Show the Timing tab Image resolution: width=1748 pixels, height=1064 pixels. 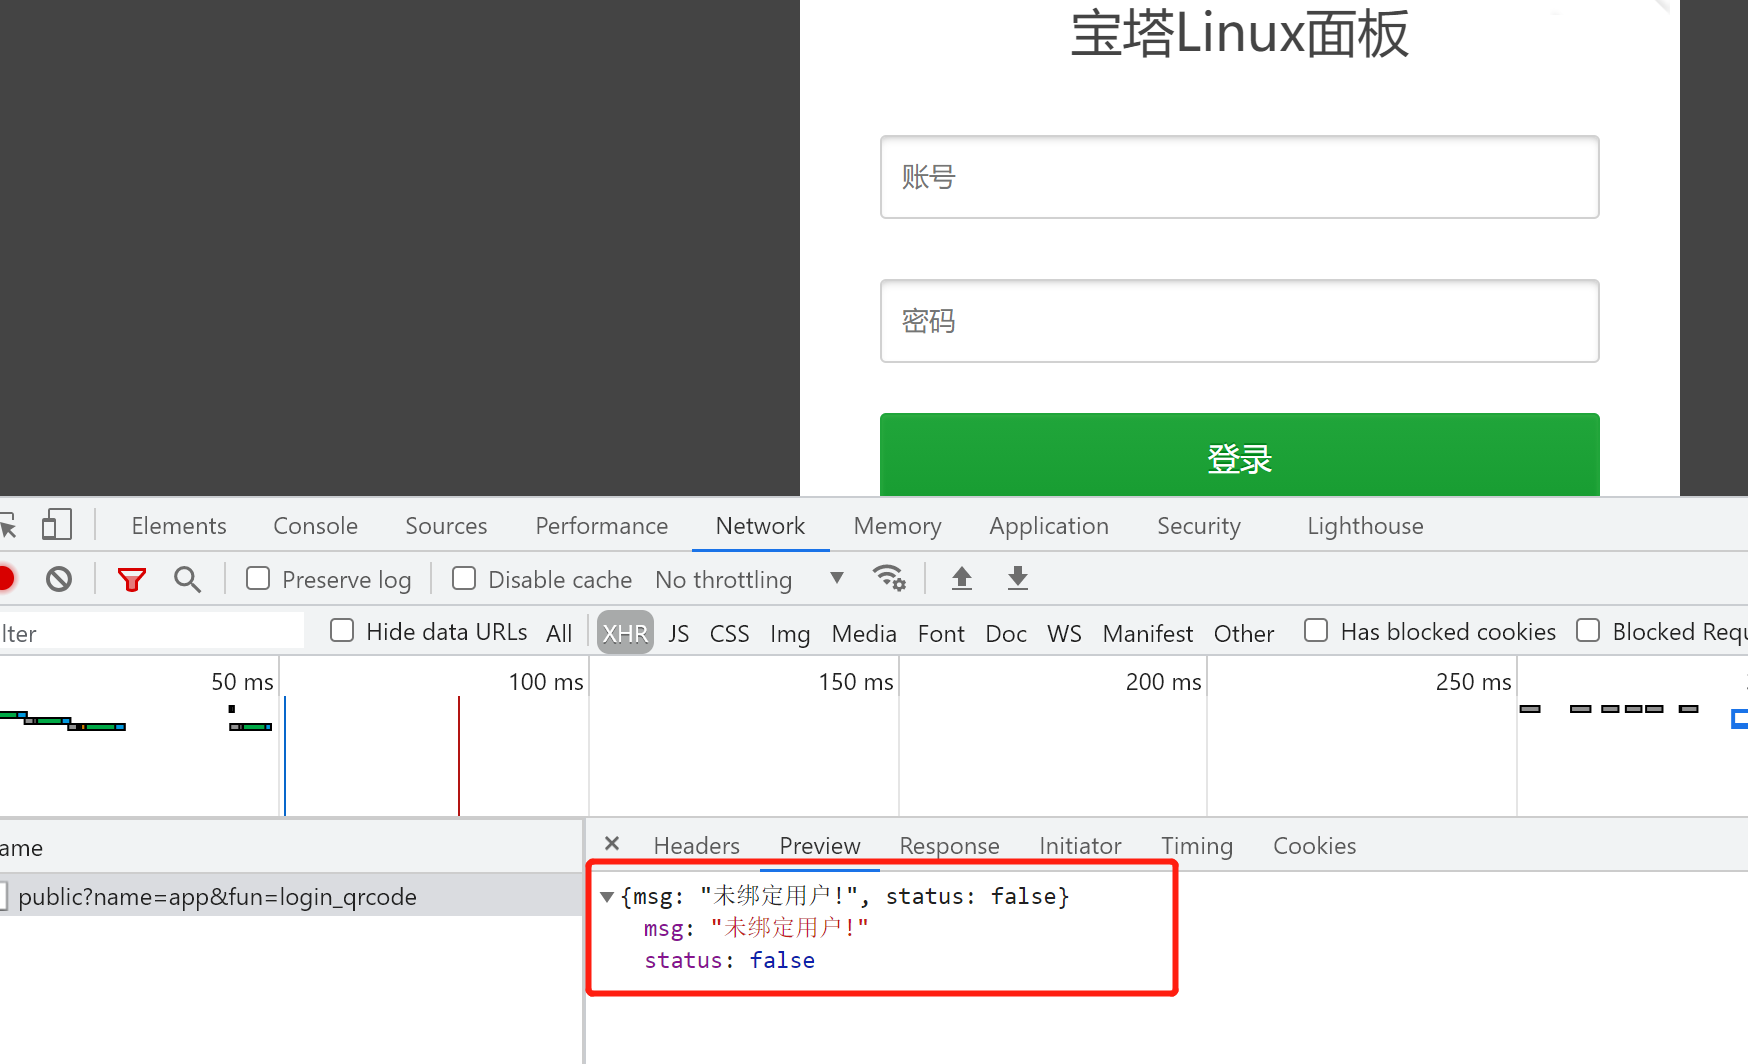pyautogui.click(x=1197, y=846)
